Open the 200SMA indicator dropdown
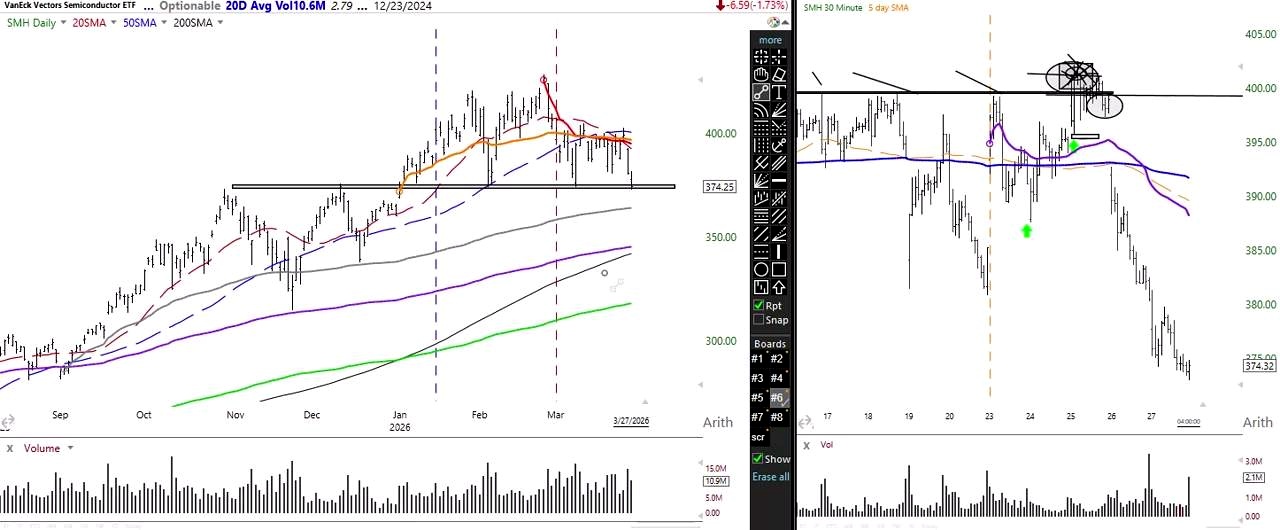The width and height of the screenshot is (1280, 530). tap(218, 22)
